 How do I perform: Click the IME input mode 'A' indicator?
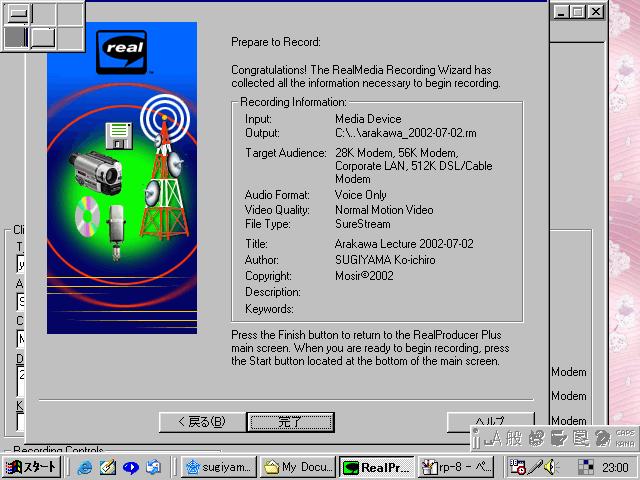493,439
